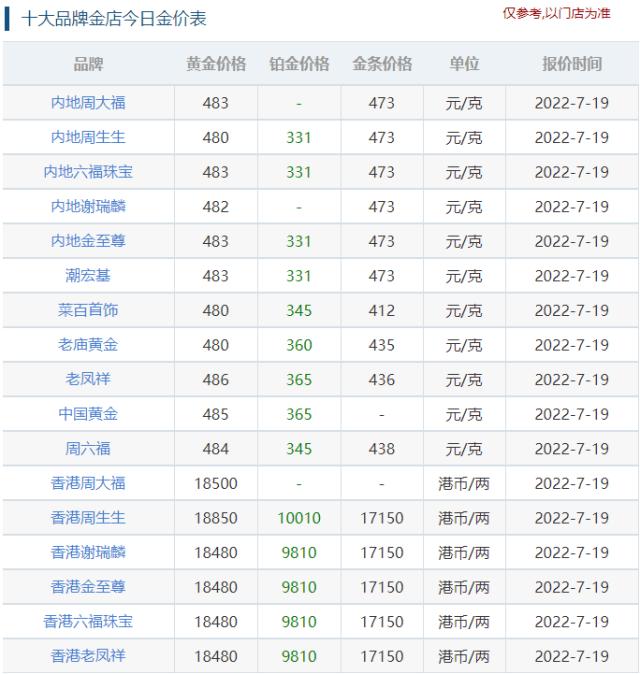The image size is (640, 674).
Task: Select the 老凤祥 brand link
Action: (88, 380)
